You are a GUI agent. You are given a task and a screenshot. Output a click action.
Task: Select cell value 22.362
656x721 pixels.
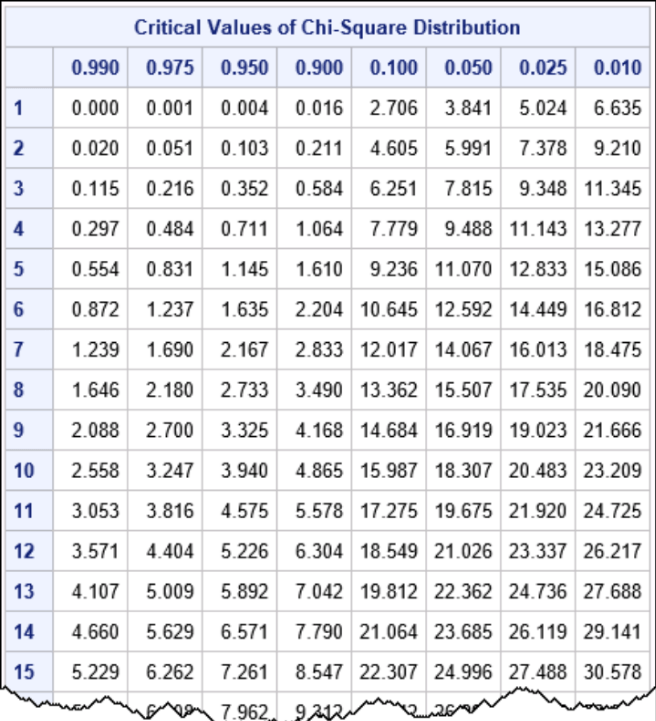(463, 591)
